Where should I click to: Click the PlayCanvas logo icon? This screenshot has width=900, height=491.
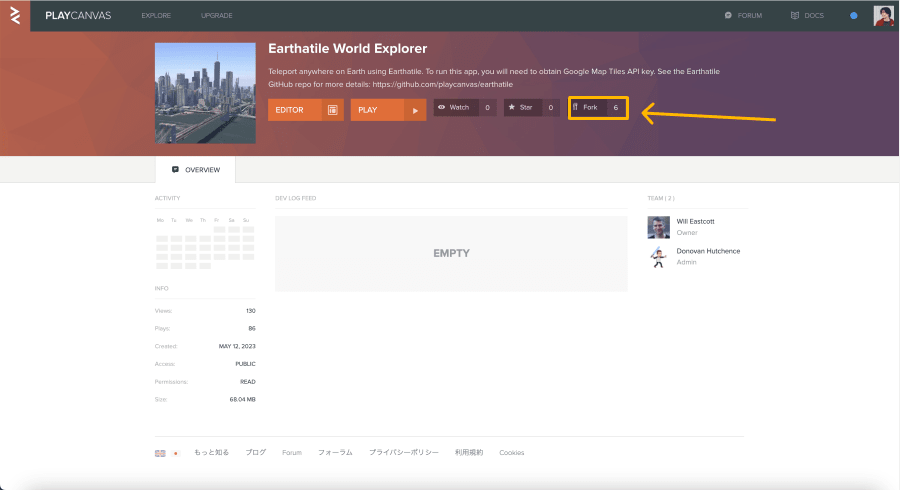(x=15, y=16)
